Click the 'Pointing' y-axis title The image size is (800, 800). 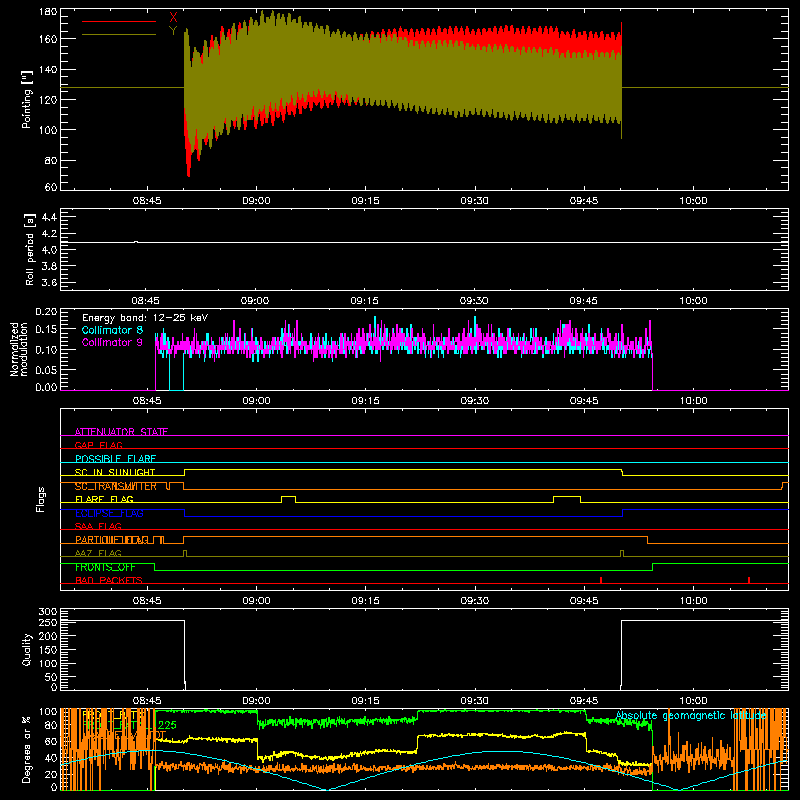tap(27, 99)
